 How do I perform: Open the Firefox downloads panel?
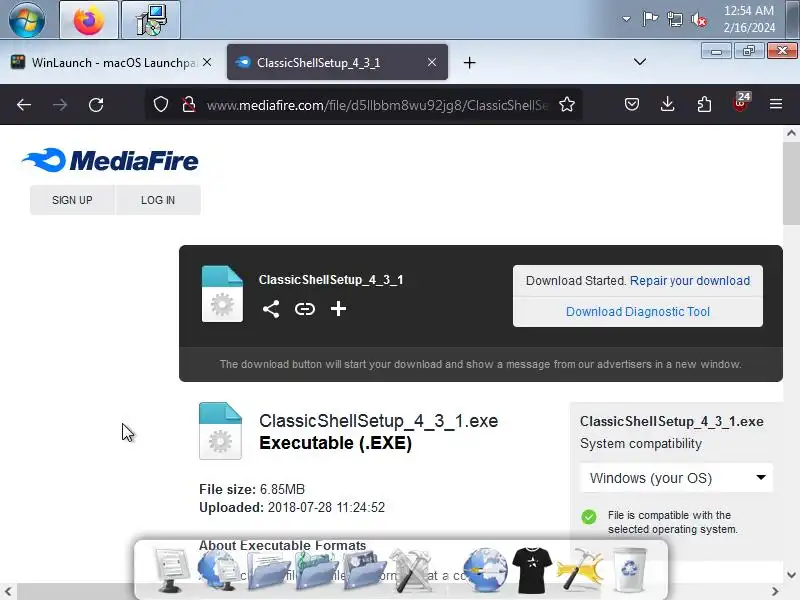click(667, 105)
